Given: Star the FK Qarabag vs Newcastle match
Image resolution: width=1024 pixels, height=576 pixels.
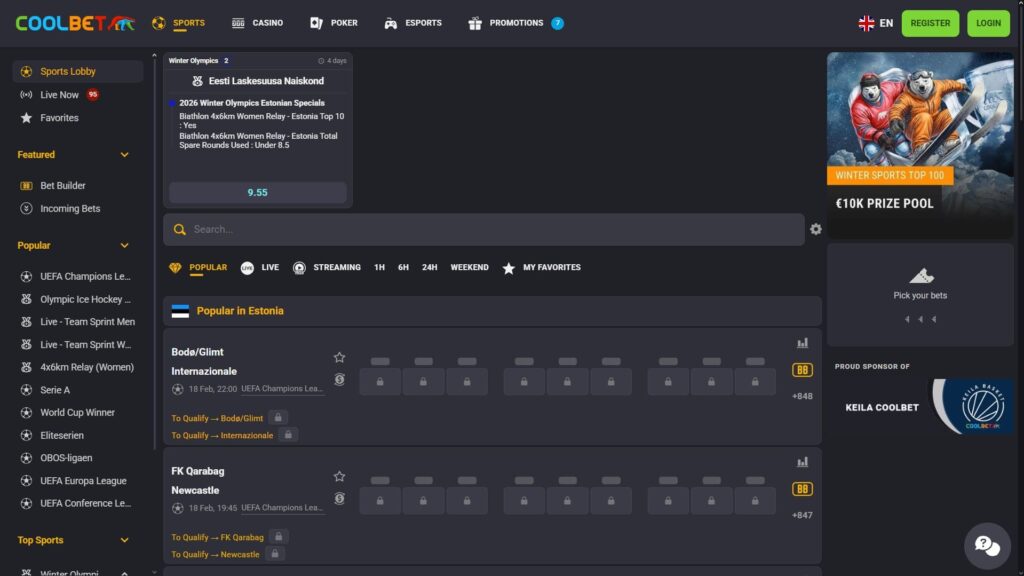Looking at the screenshot, I should point(339,476).
